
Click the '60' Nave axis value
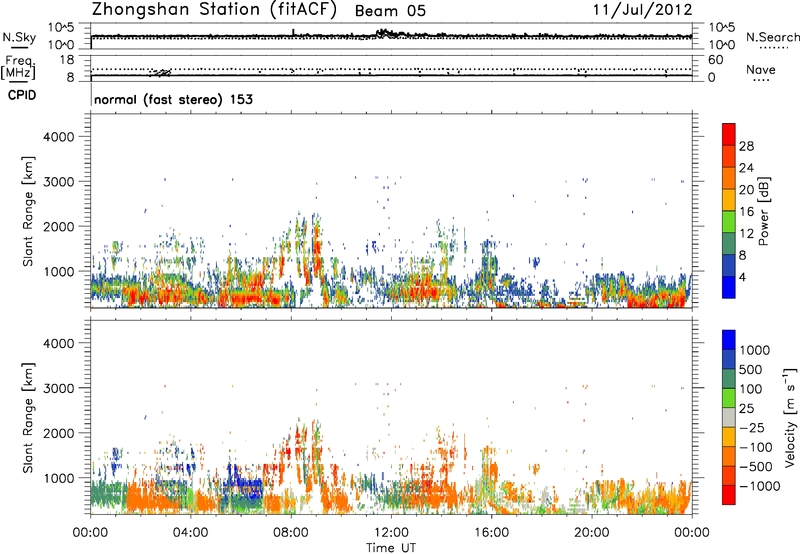pyautogui.click(x=715, y=60)
